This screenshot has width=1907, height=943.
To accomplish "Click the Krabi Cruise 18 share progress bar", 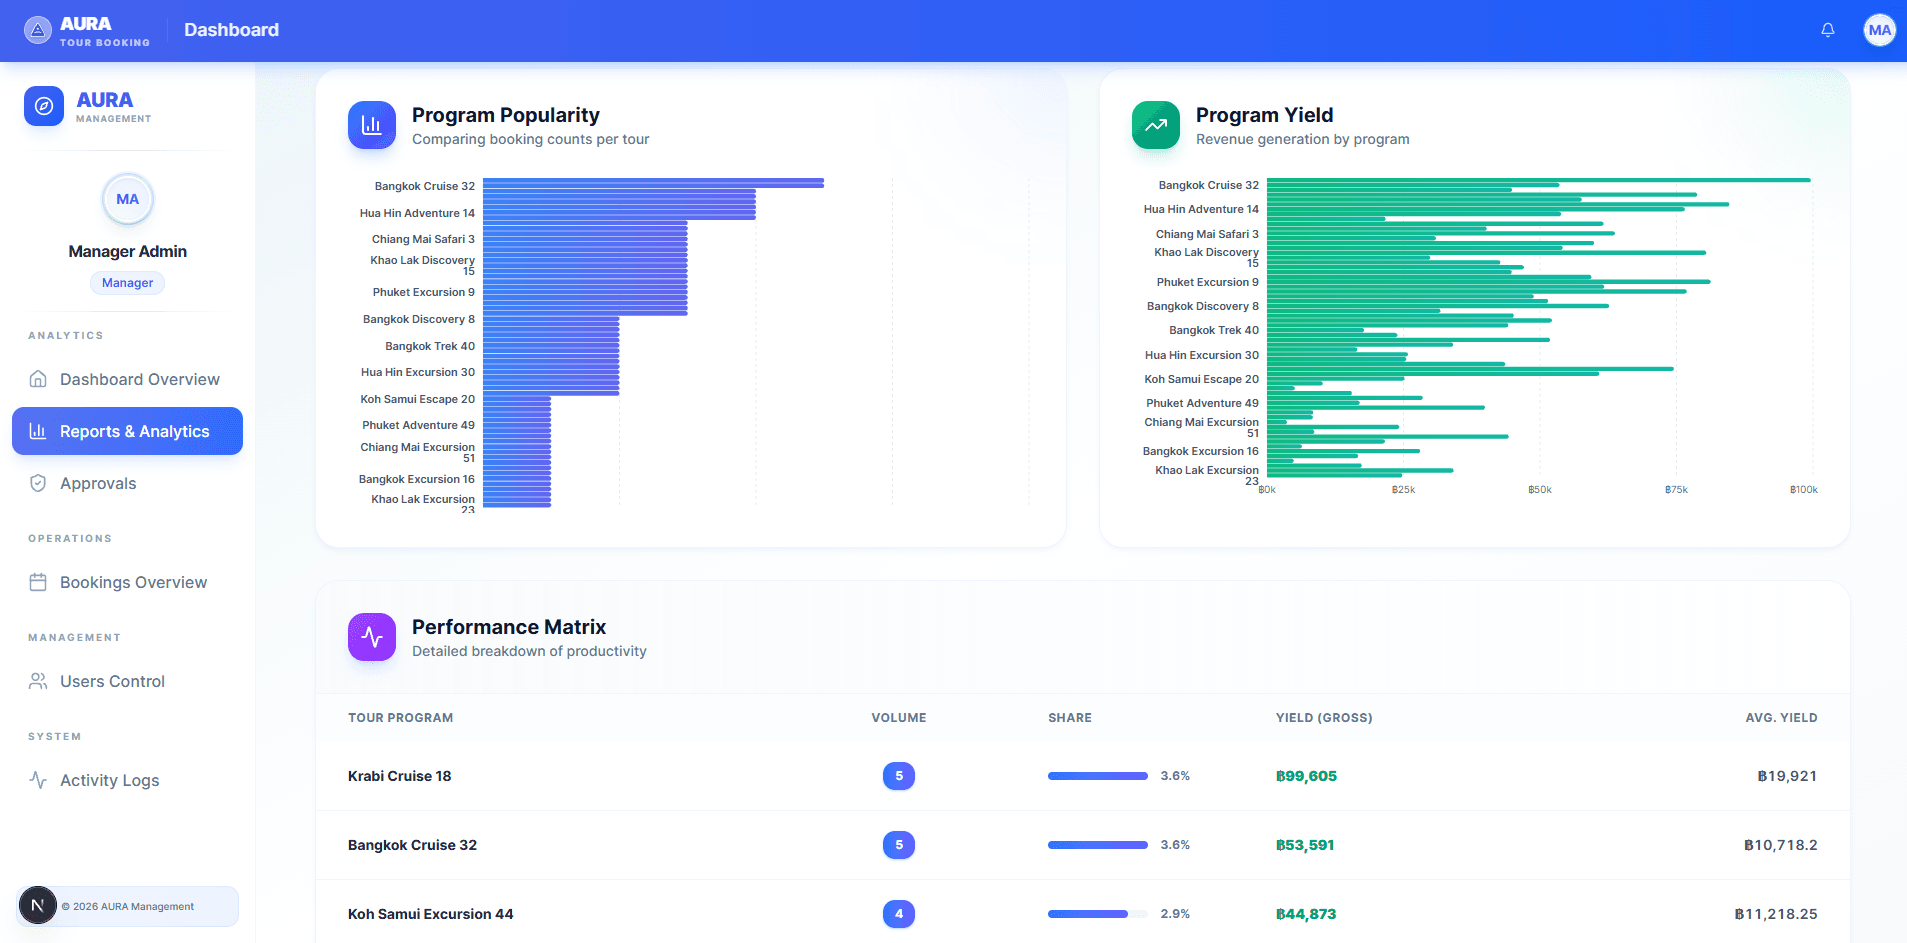I will (1097, 776).
